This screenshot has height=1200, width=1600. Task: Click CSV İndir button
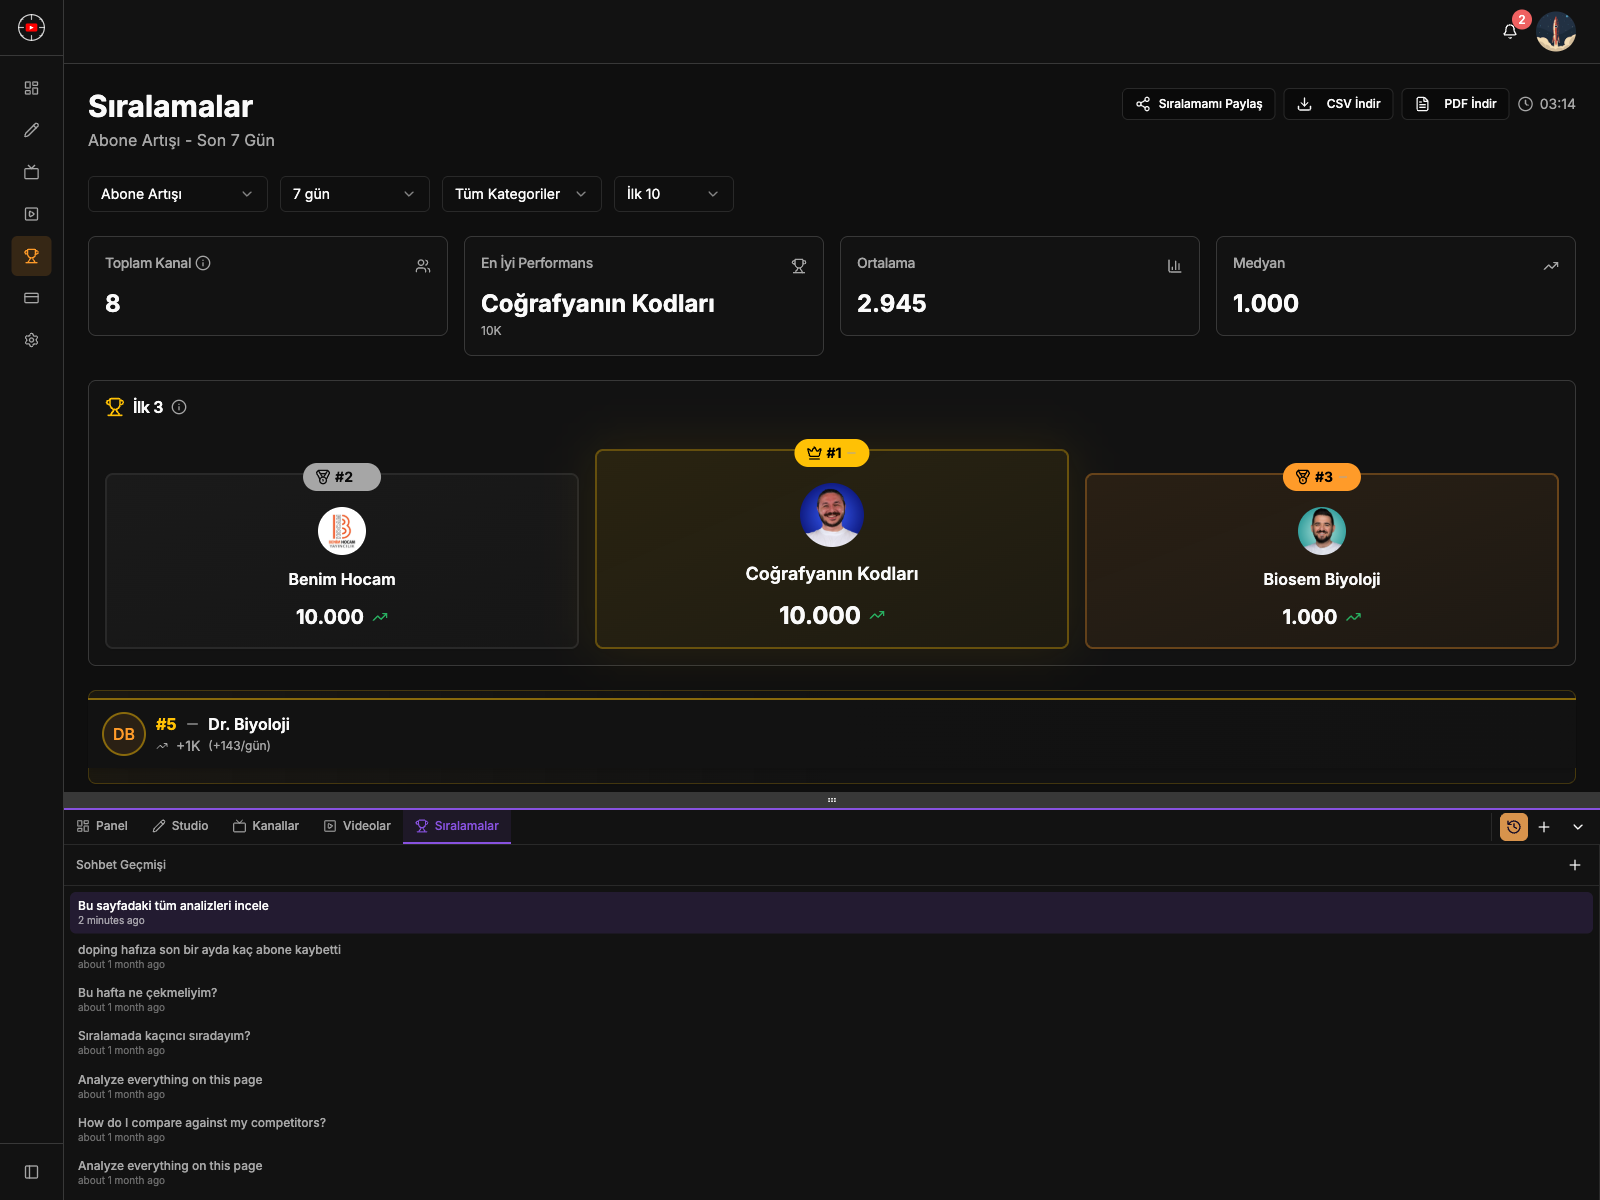pos(1338,104)
